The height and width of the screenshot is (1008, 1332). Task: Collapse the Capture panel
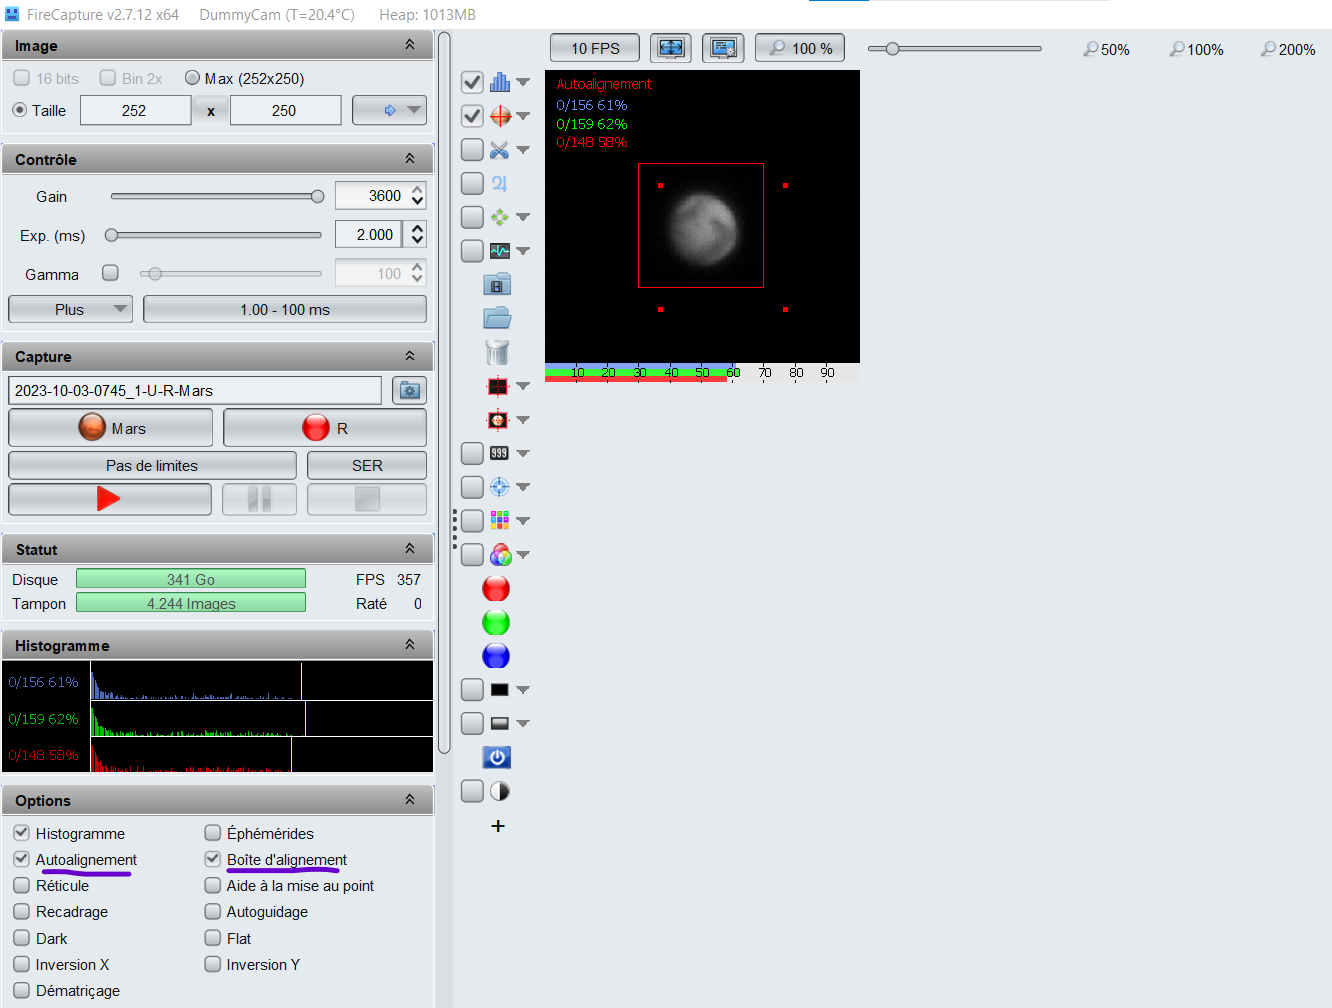(410, 356)
